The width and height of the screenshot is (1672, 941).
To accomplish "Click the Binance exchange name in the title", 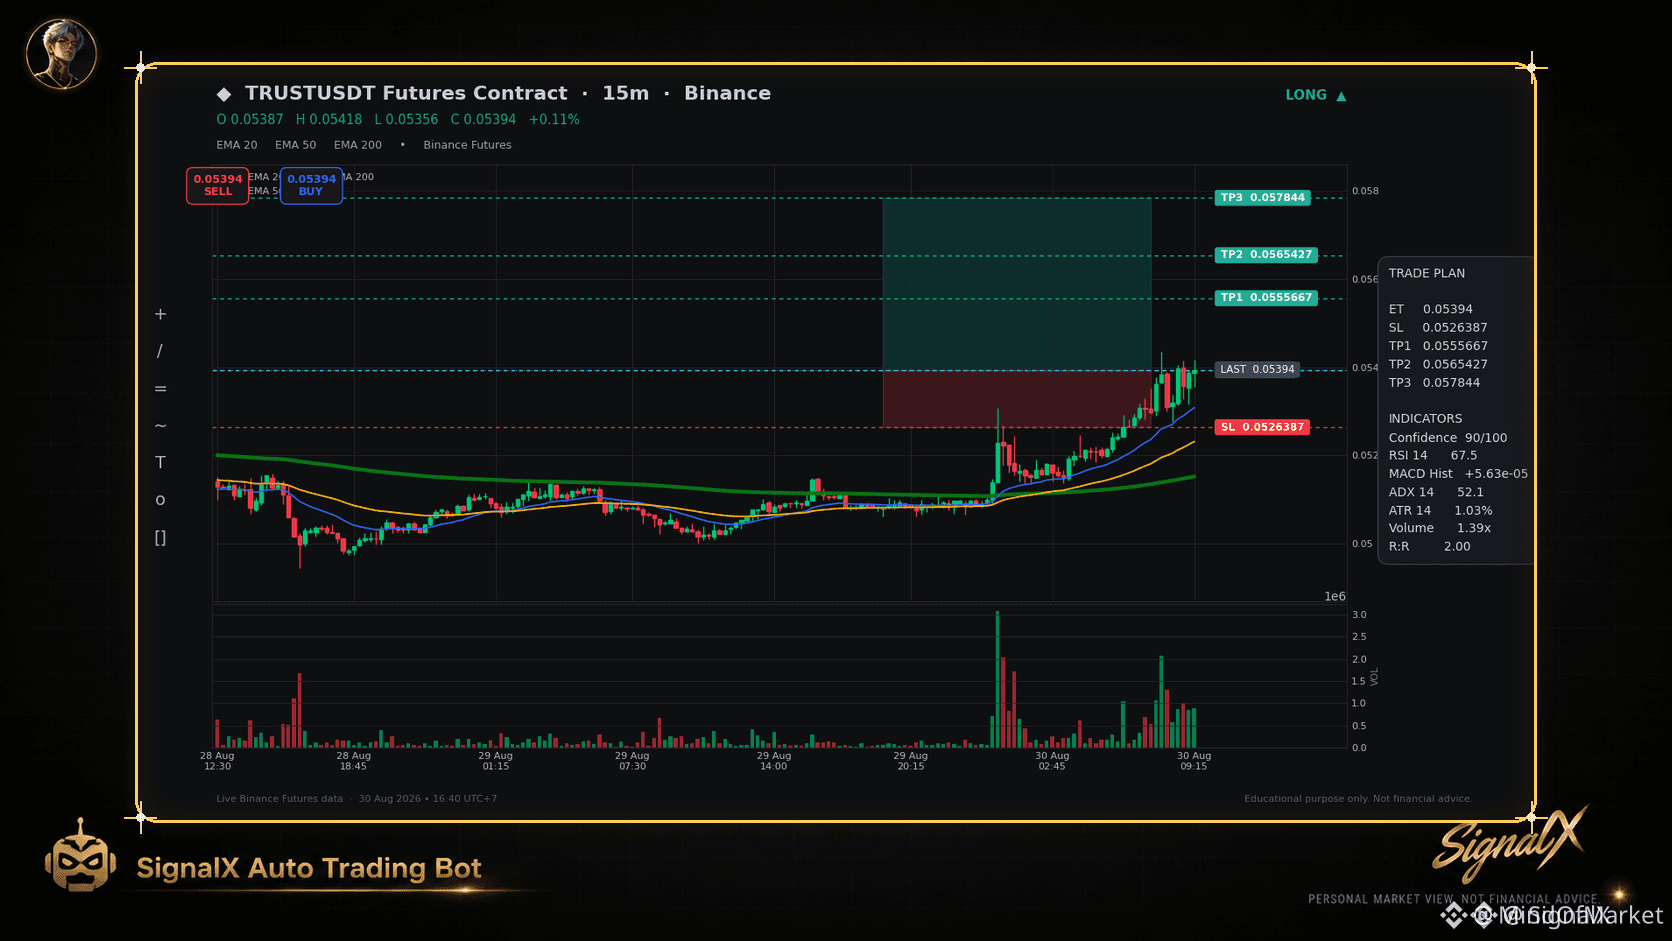I will (x=727, y=93).
